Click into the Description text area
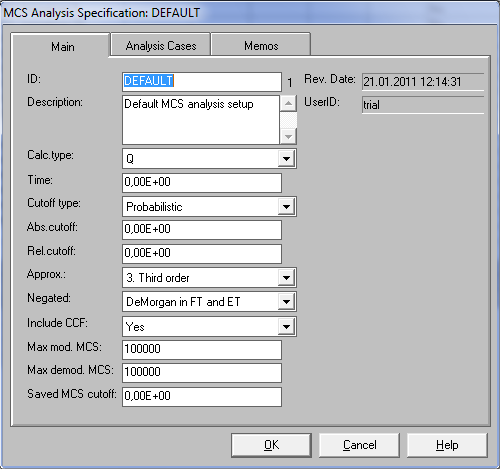Viewport: 500px width, 469px height. [x=201, y=120]
